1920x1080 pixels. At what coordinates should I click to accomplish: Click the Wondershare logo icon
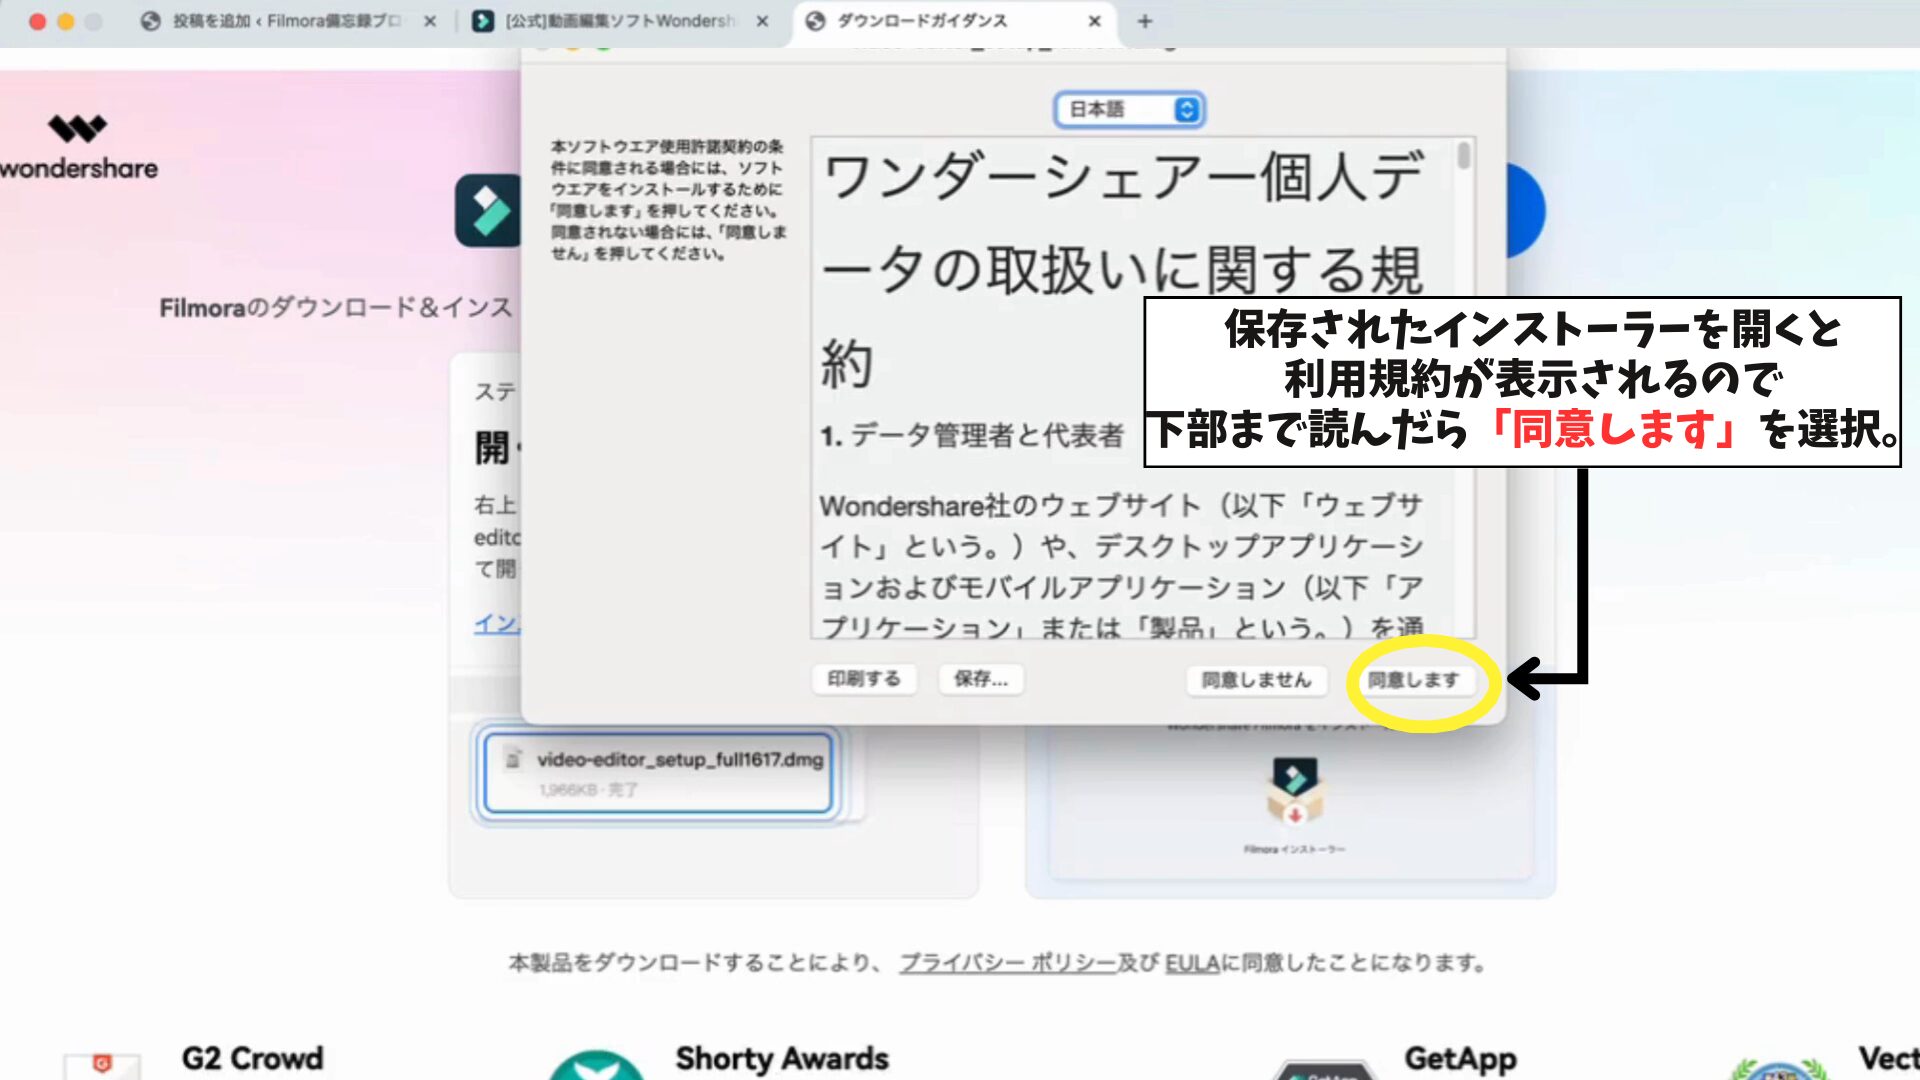[77, 128]
